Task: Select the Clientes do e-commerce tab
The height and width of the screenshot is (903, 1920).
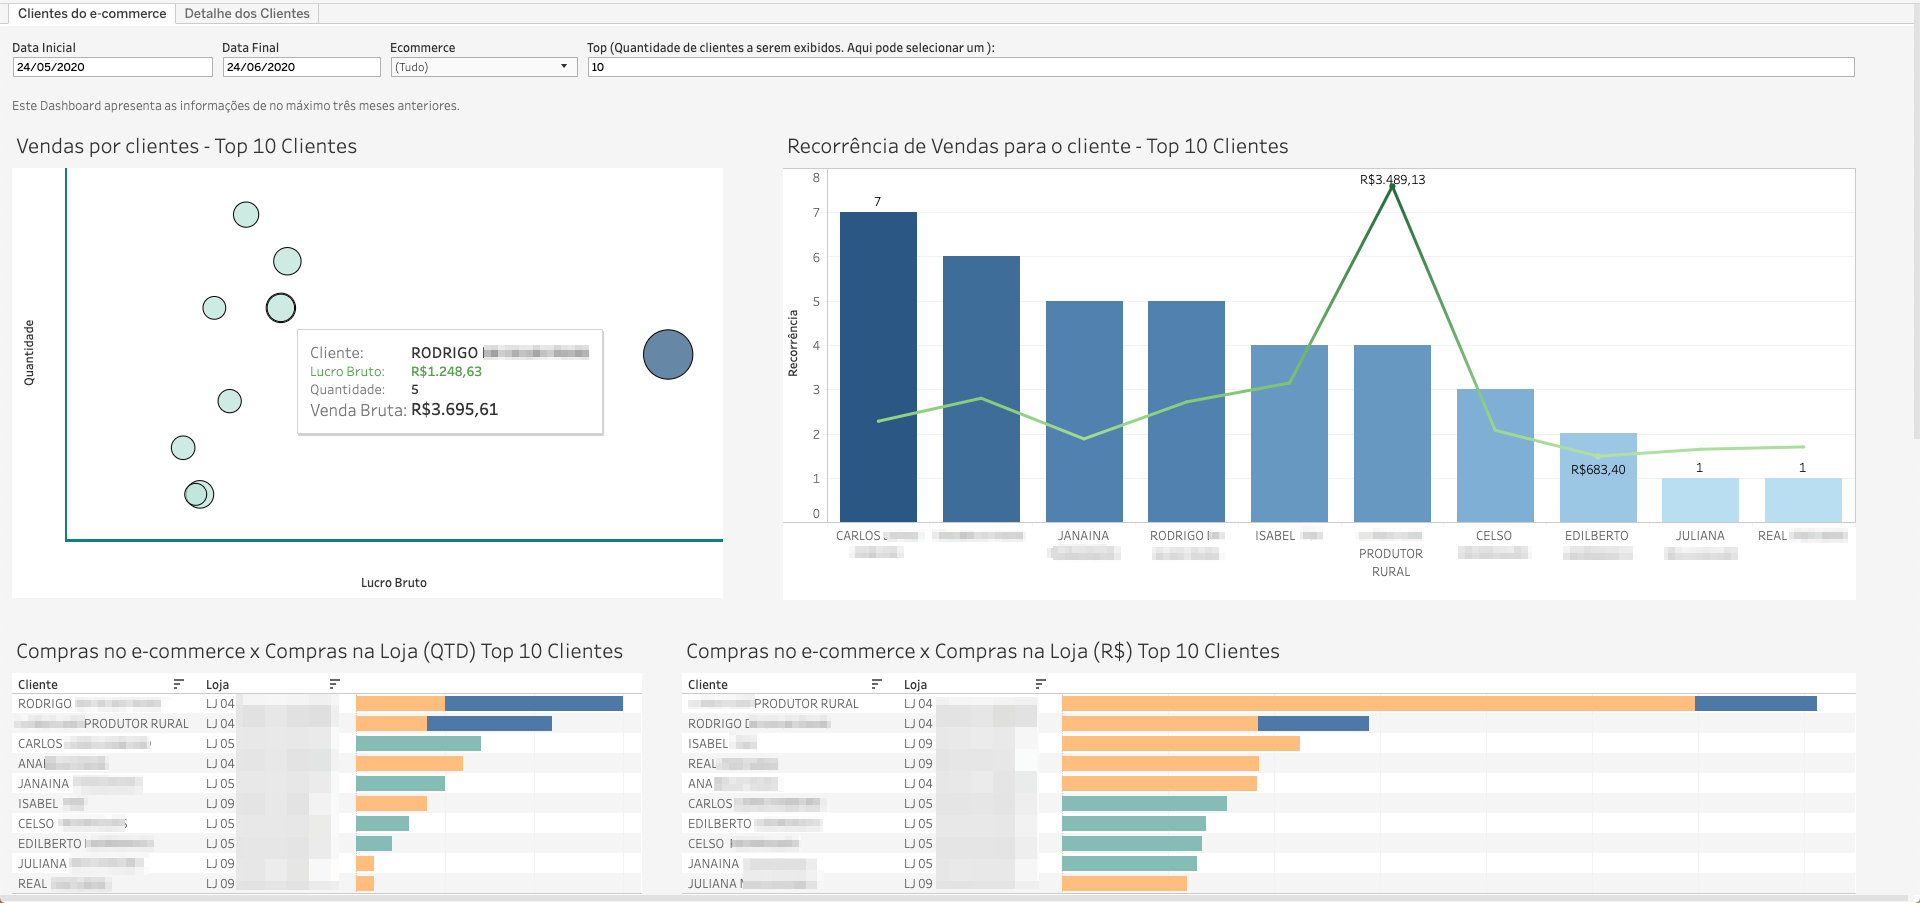Action: click(90, 13)
